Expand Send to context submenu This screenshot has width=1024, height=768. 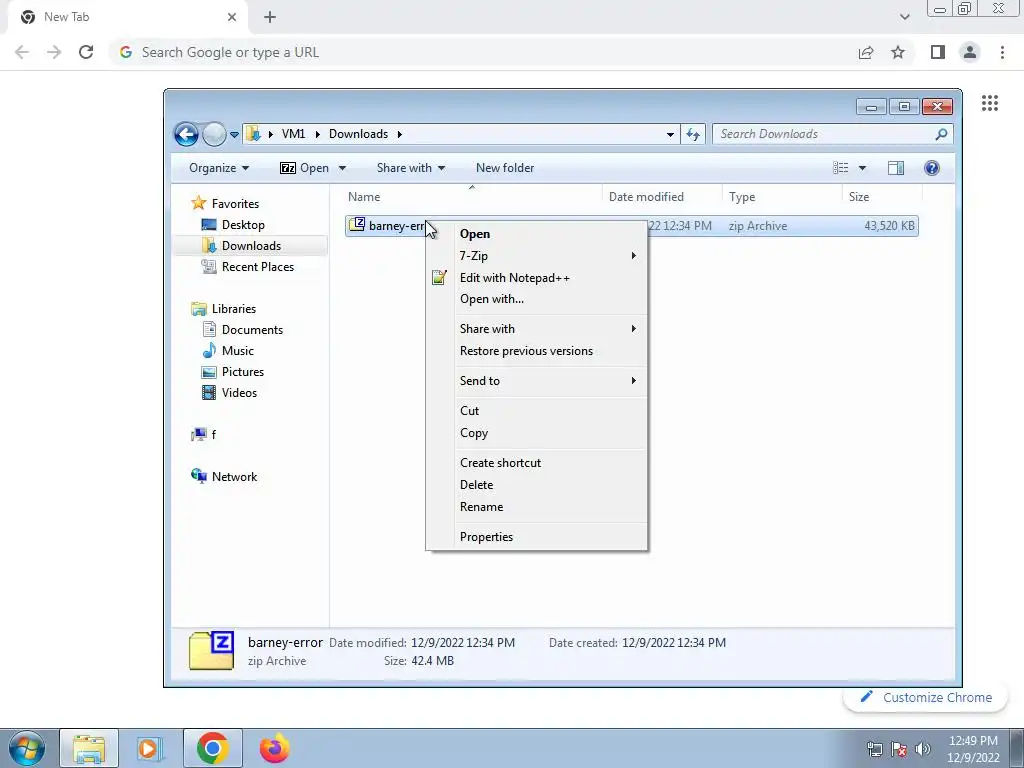coord(536,381)
